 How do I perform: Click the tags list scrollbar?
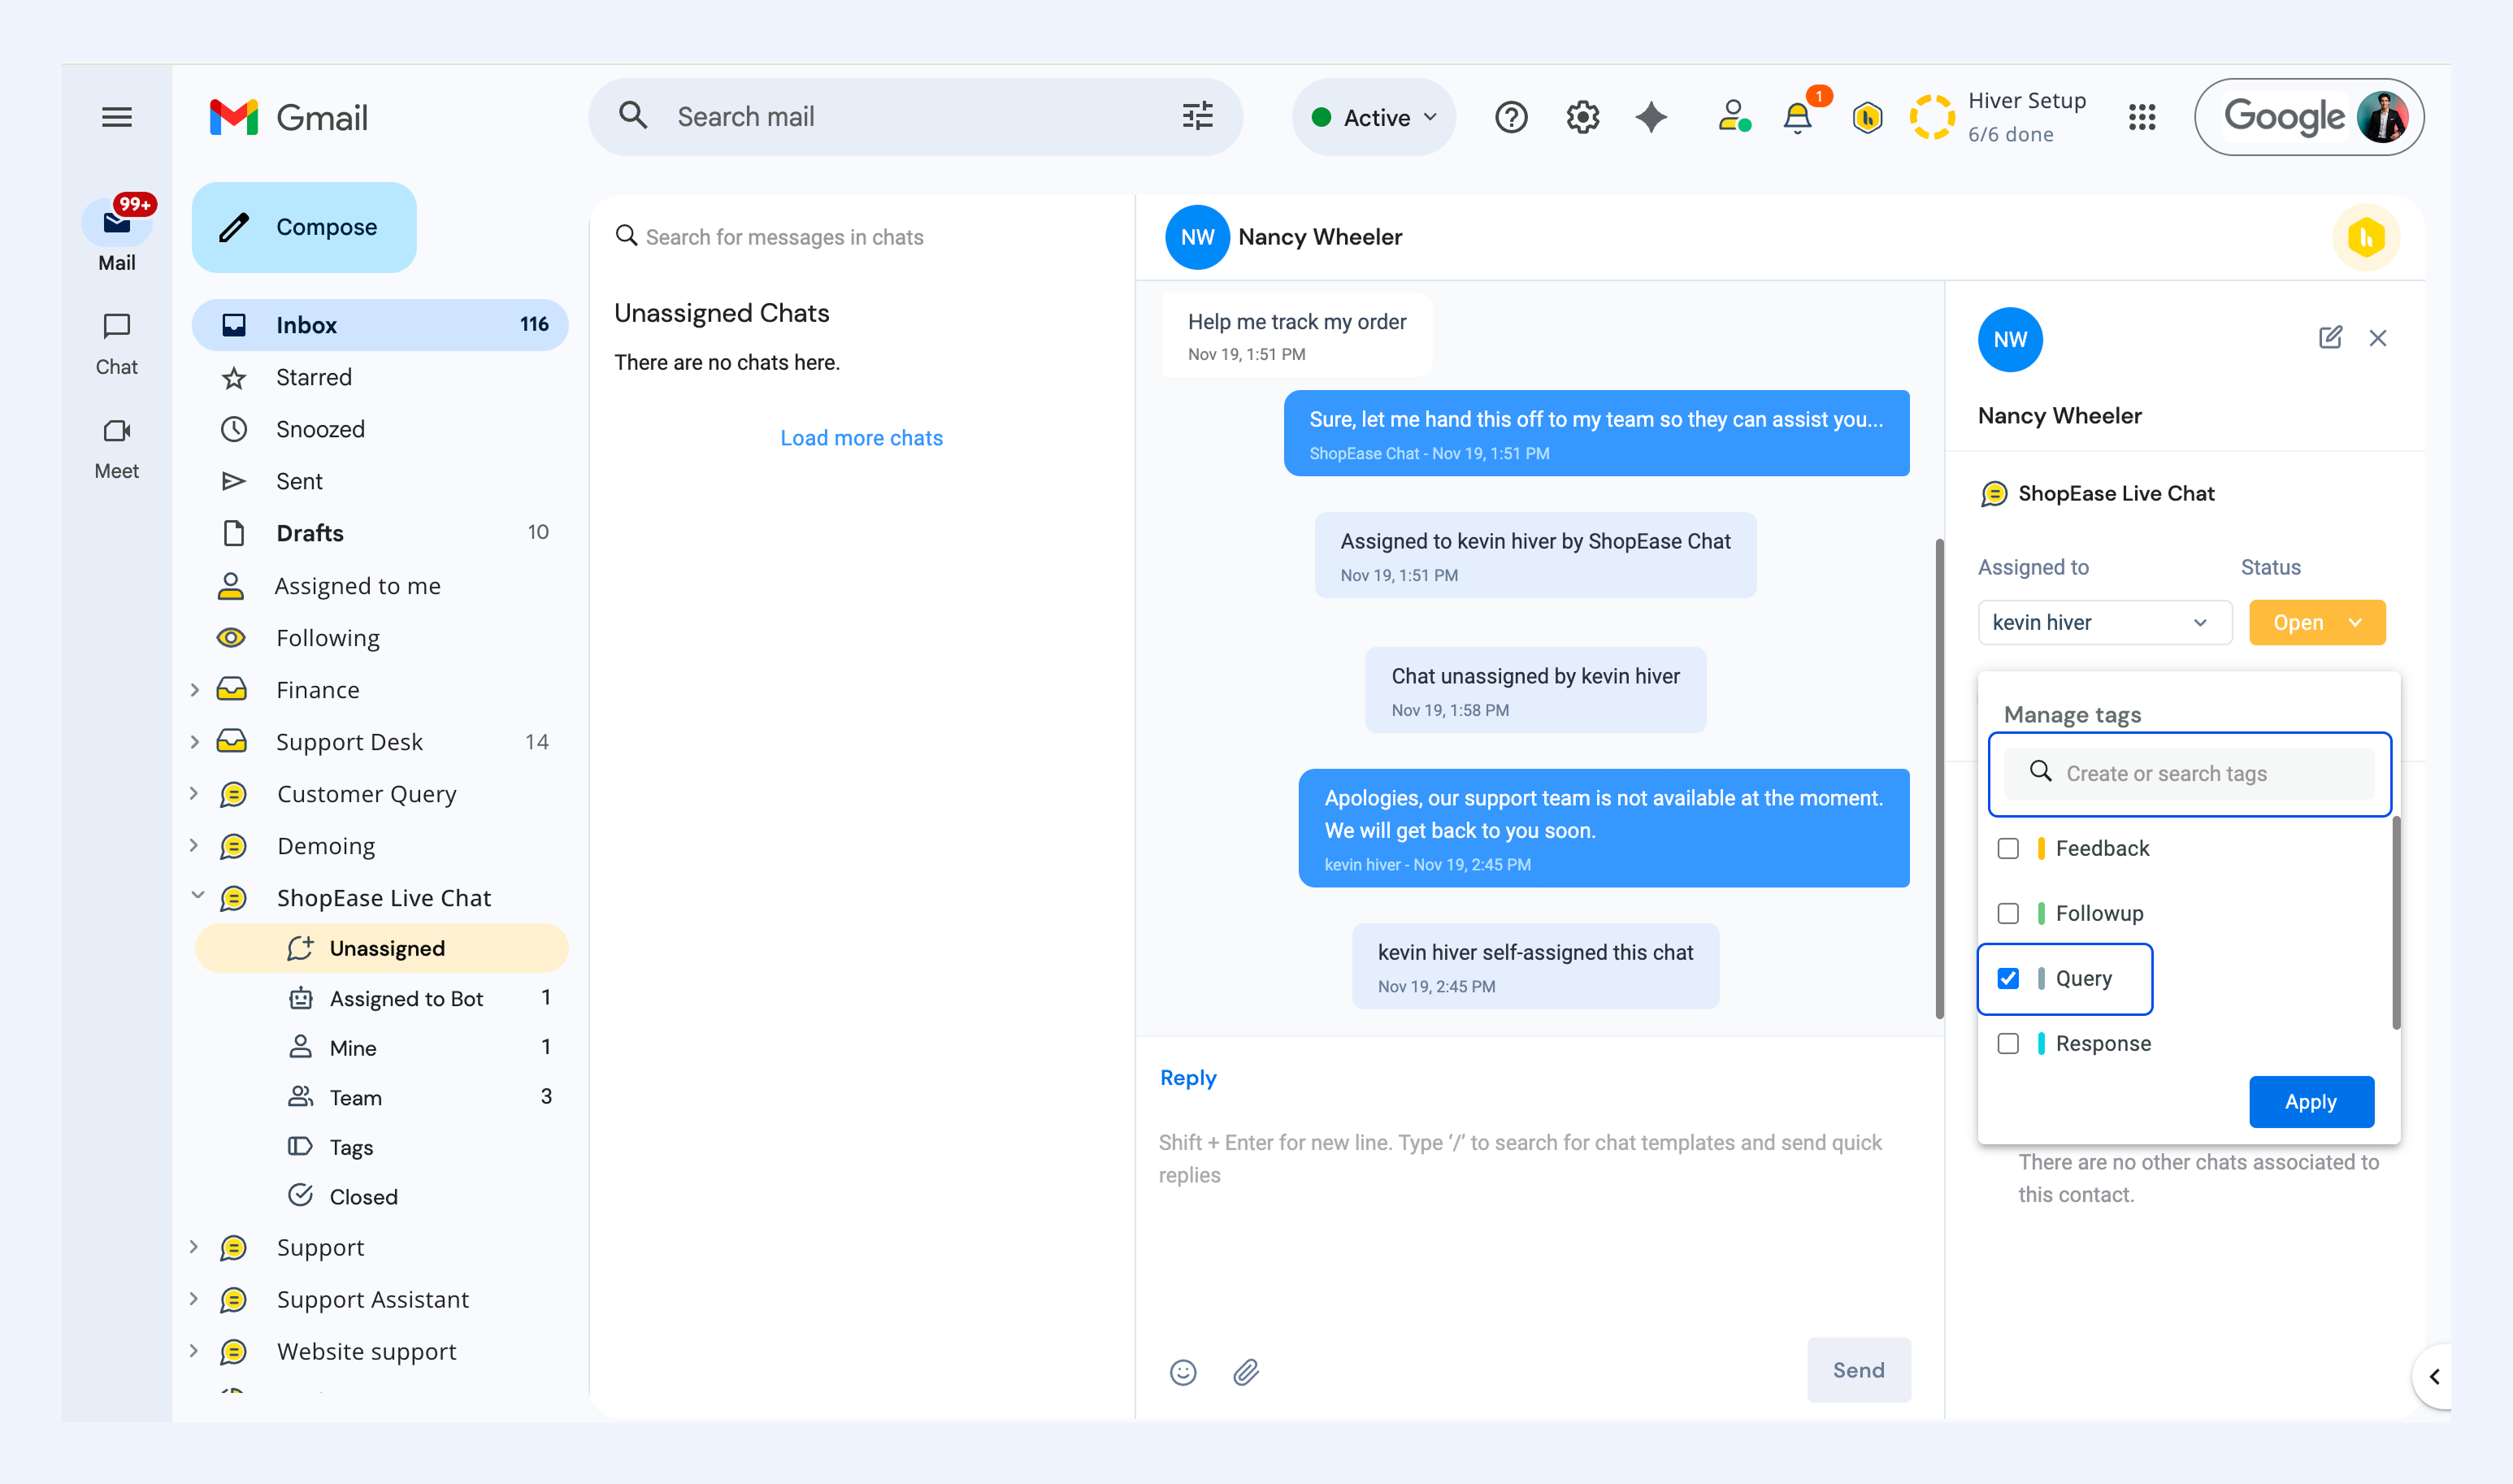tap(2395, 923)
